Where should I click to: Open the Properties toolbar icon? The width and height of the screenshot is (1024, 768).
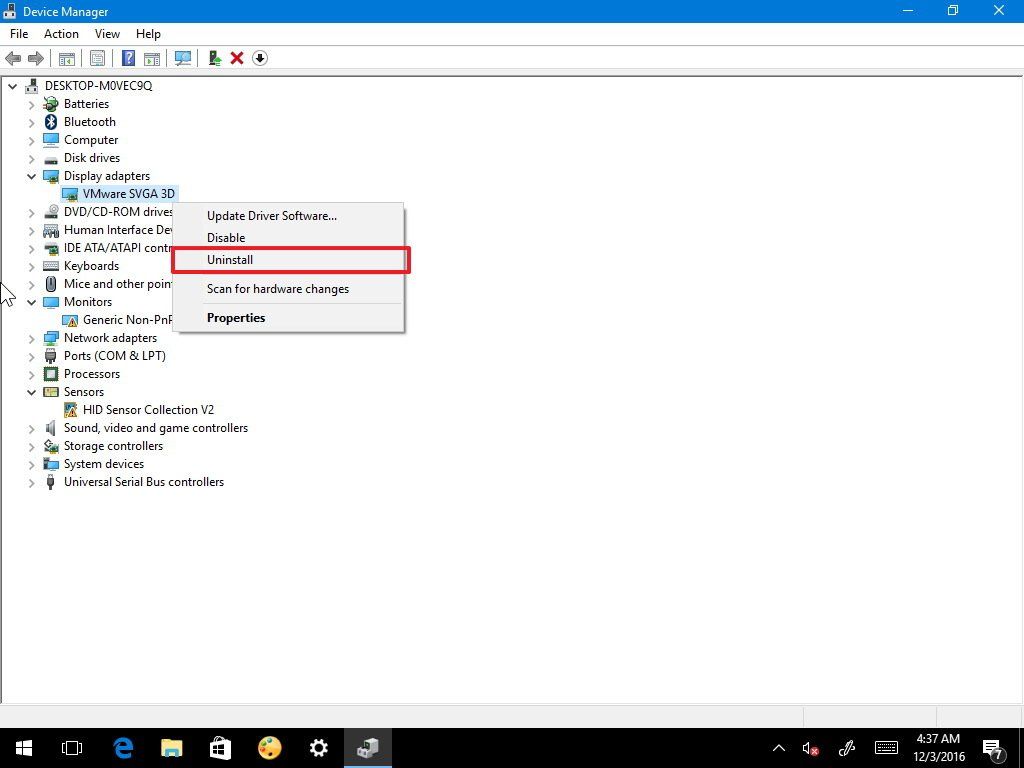coord(97,58)
